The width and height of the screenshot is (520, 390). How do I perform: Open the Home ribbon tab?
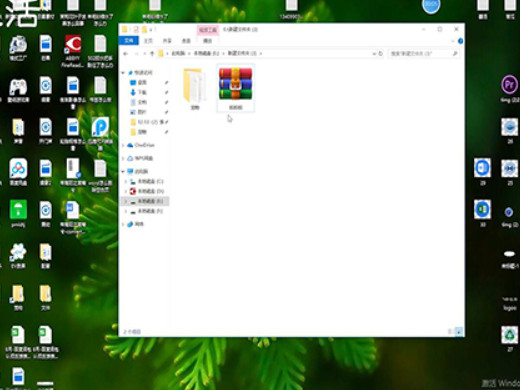(x=148, y=41)
